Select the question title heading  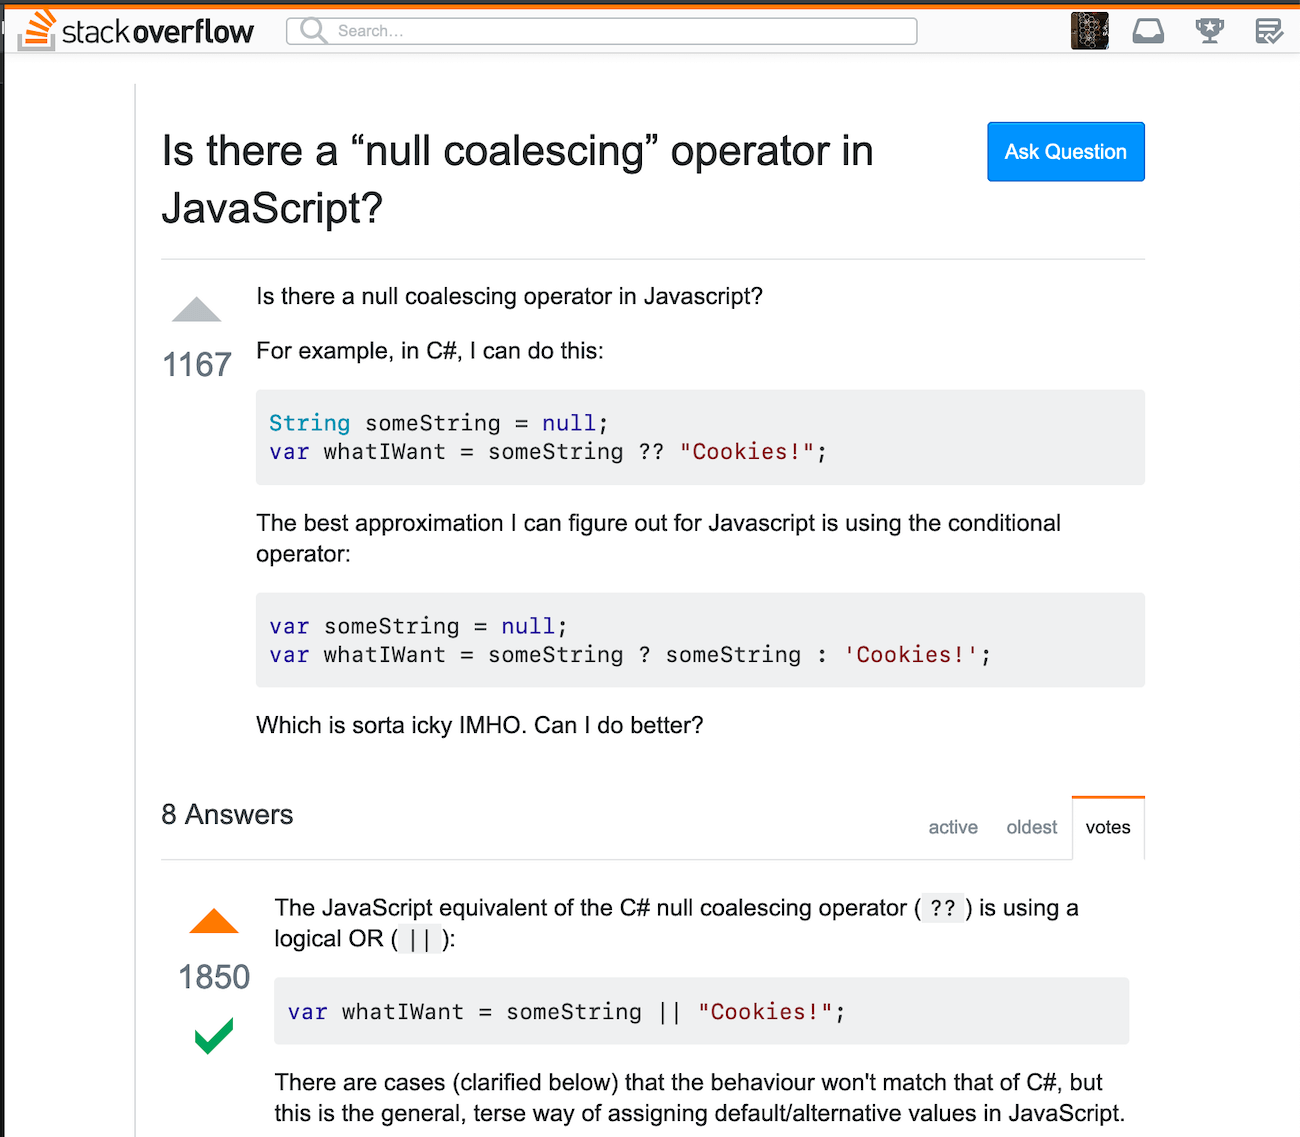click(x=517, y=180)
